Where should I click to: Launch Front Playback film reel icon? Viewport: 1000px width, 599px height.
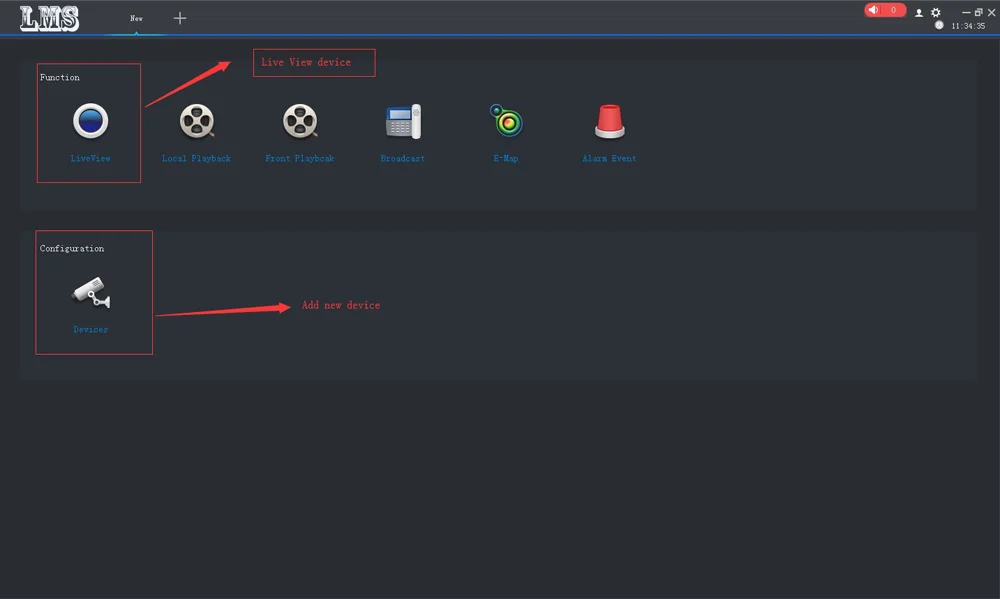click(x=300, y=121)
